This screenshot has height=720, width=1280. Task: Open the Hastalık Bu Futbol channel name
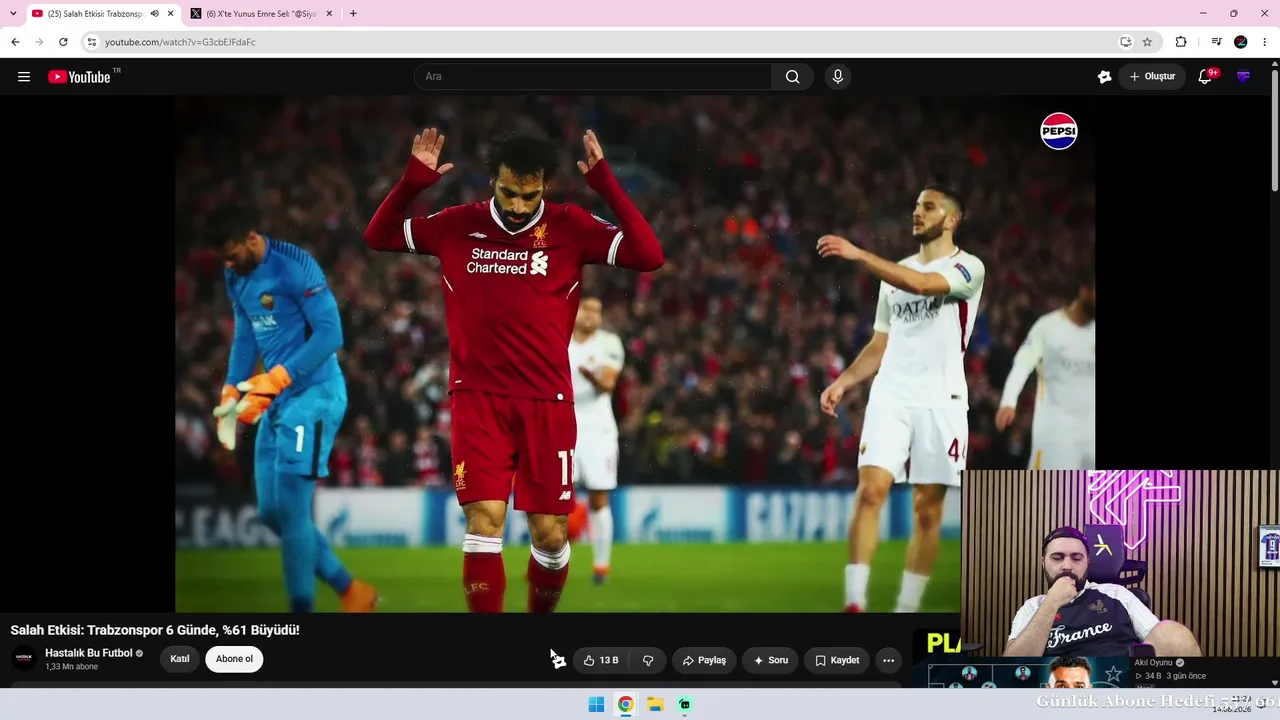(x=89, y=653)
